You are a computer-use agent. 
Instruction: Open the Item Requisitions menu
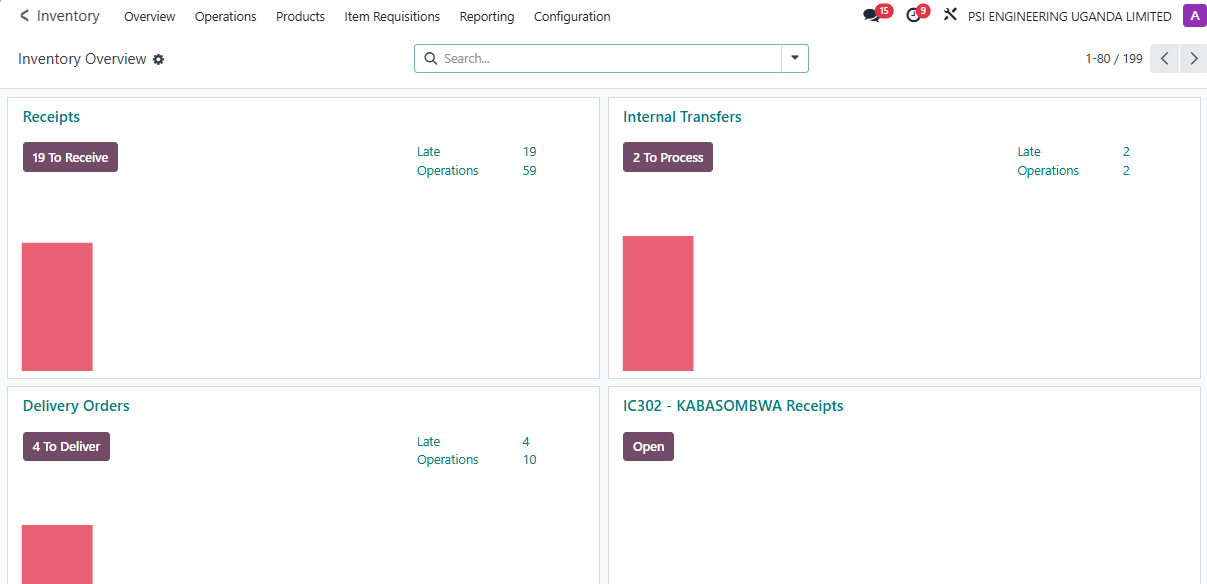392,17
